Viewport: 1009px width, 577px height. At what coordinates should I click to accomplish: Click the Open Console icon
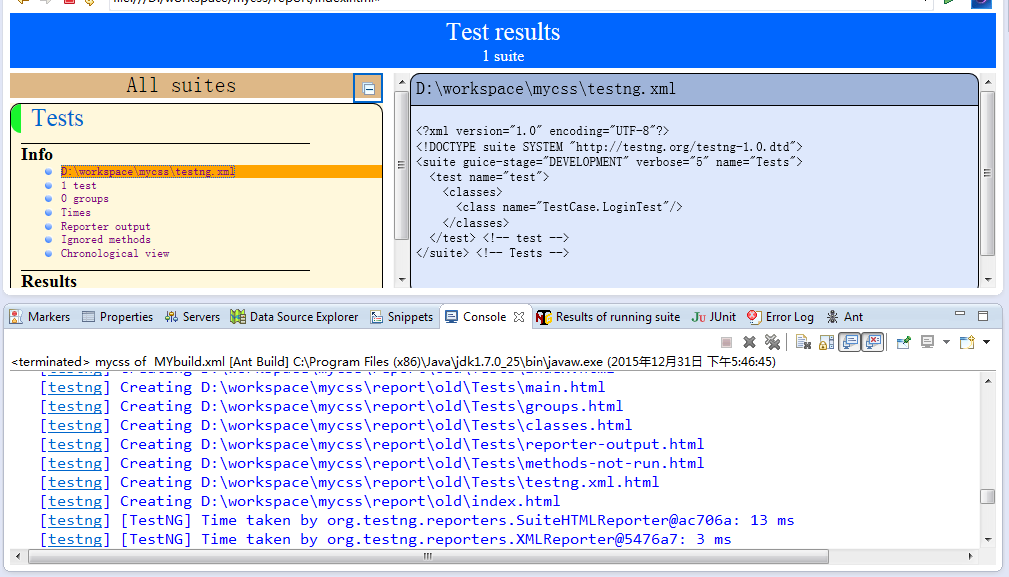pos(966,342)
